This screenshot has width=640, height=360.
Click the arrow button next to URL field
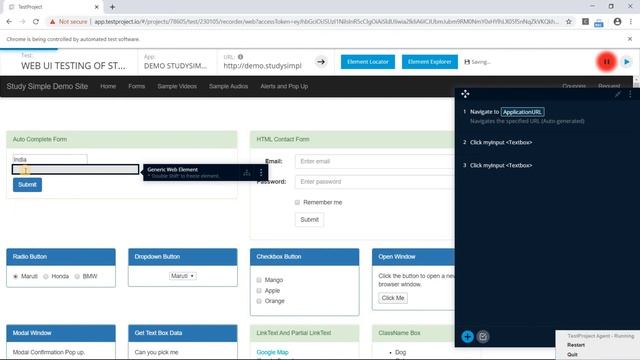(x=321, y=62)
